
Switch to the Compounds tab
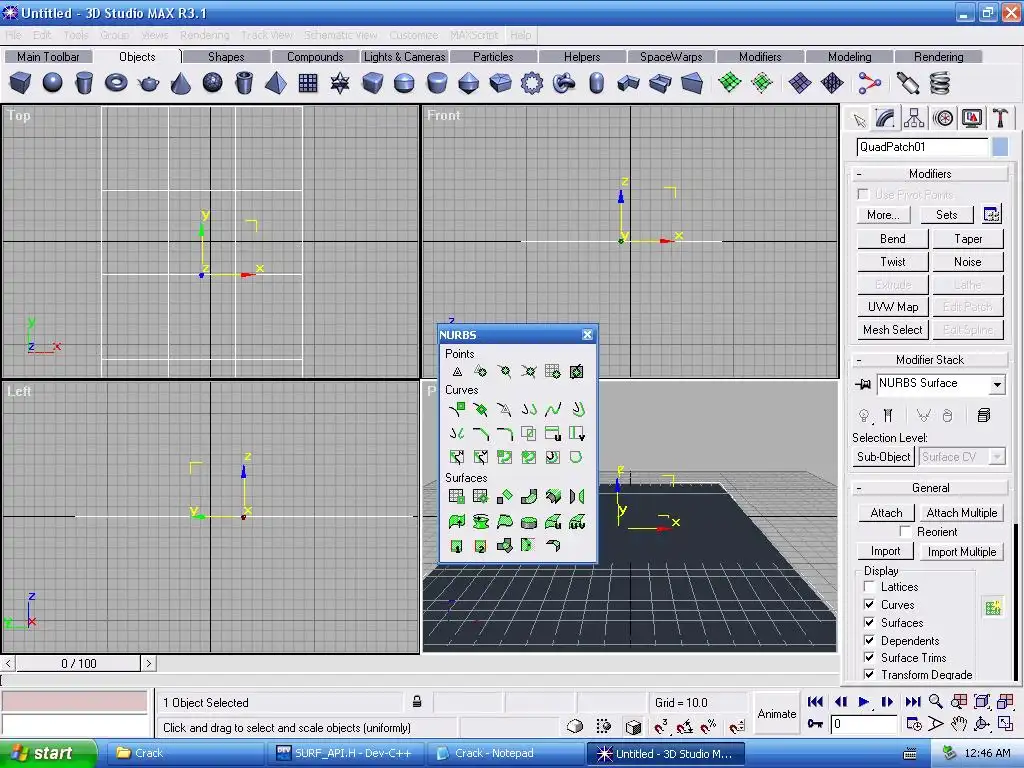pyautogui.click(x=315, y=57)
